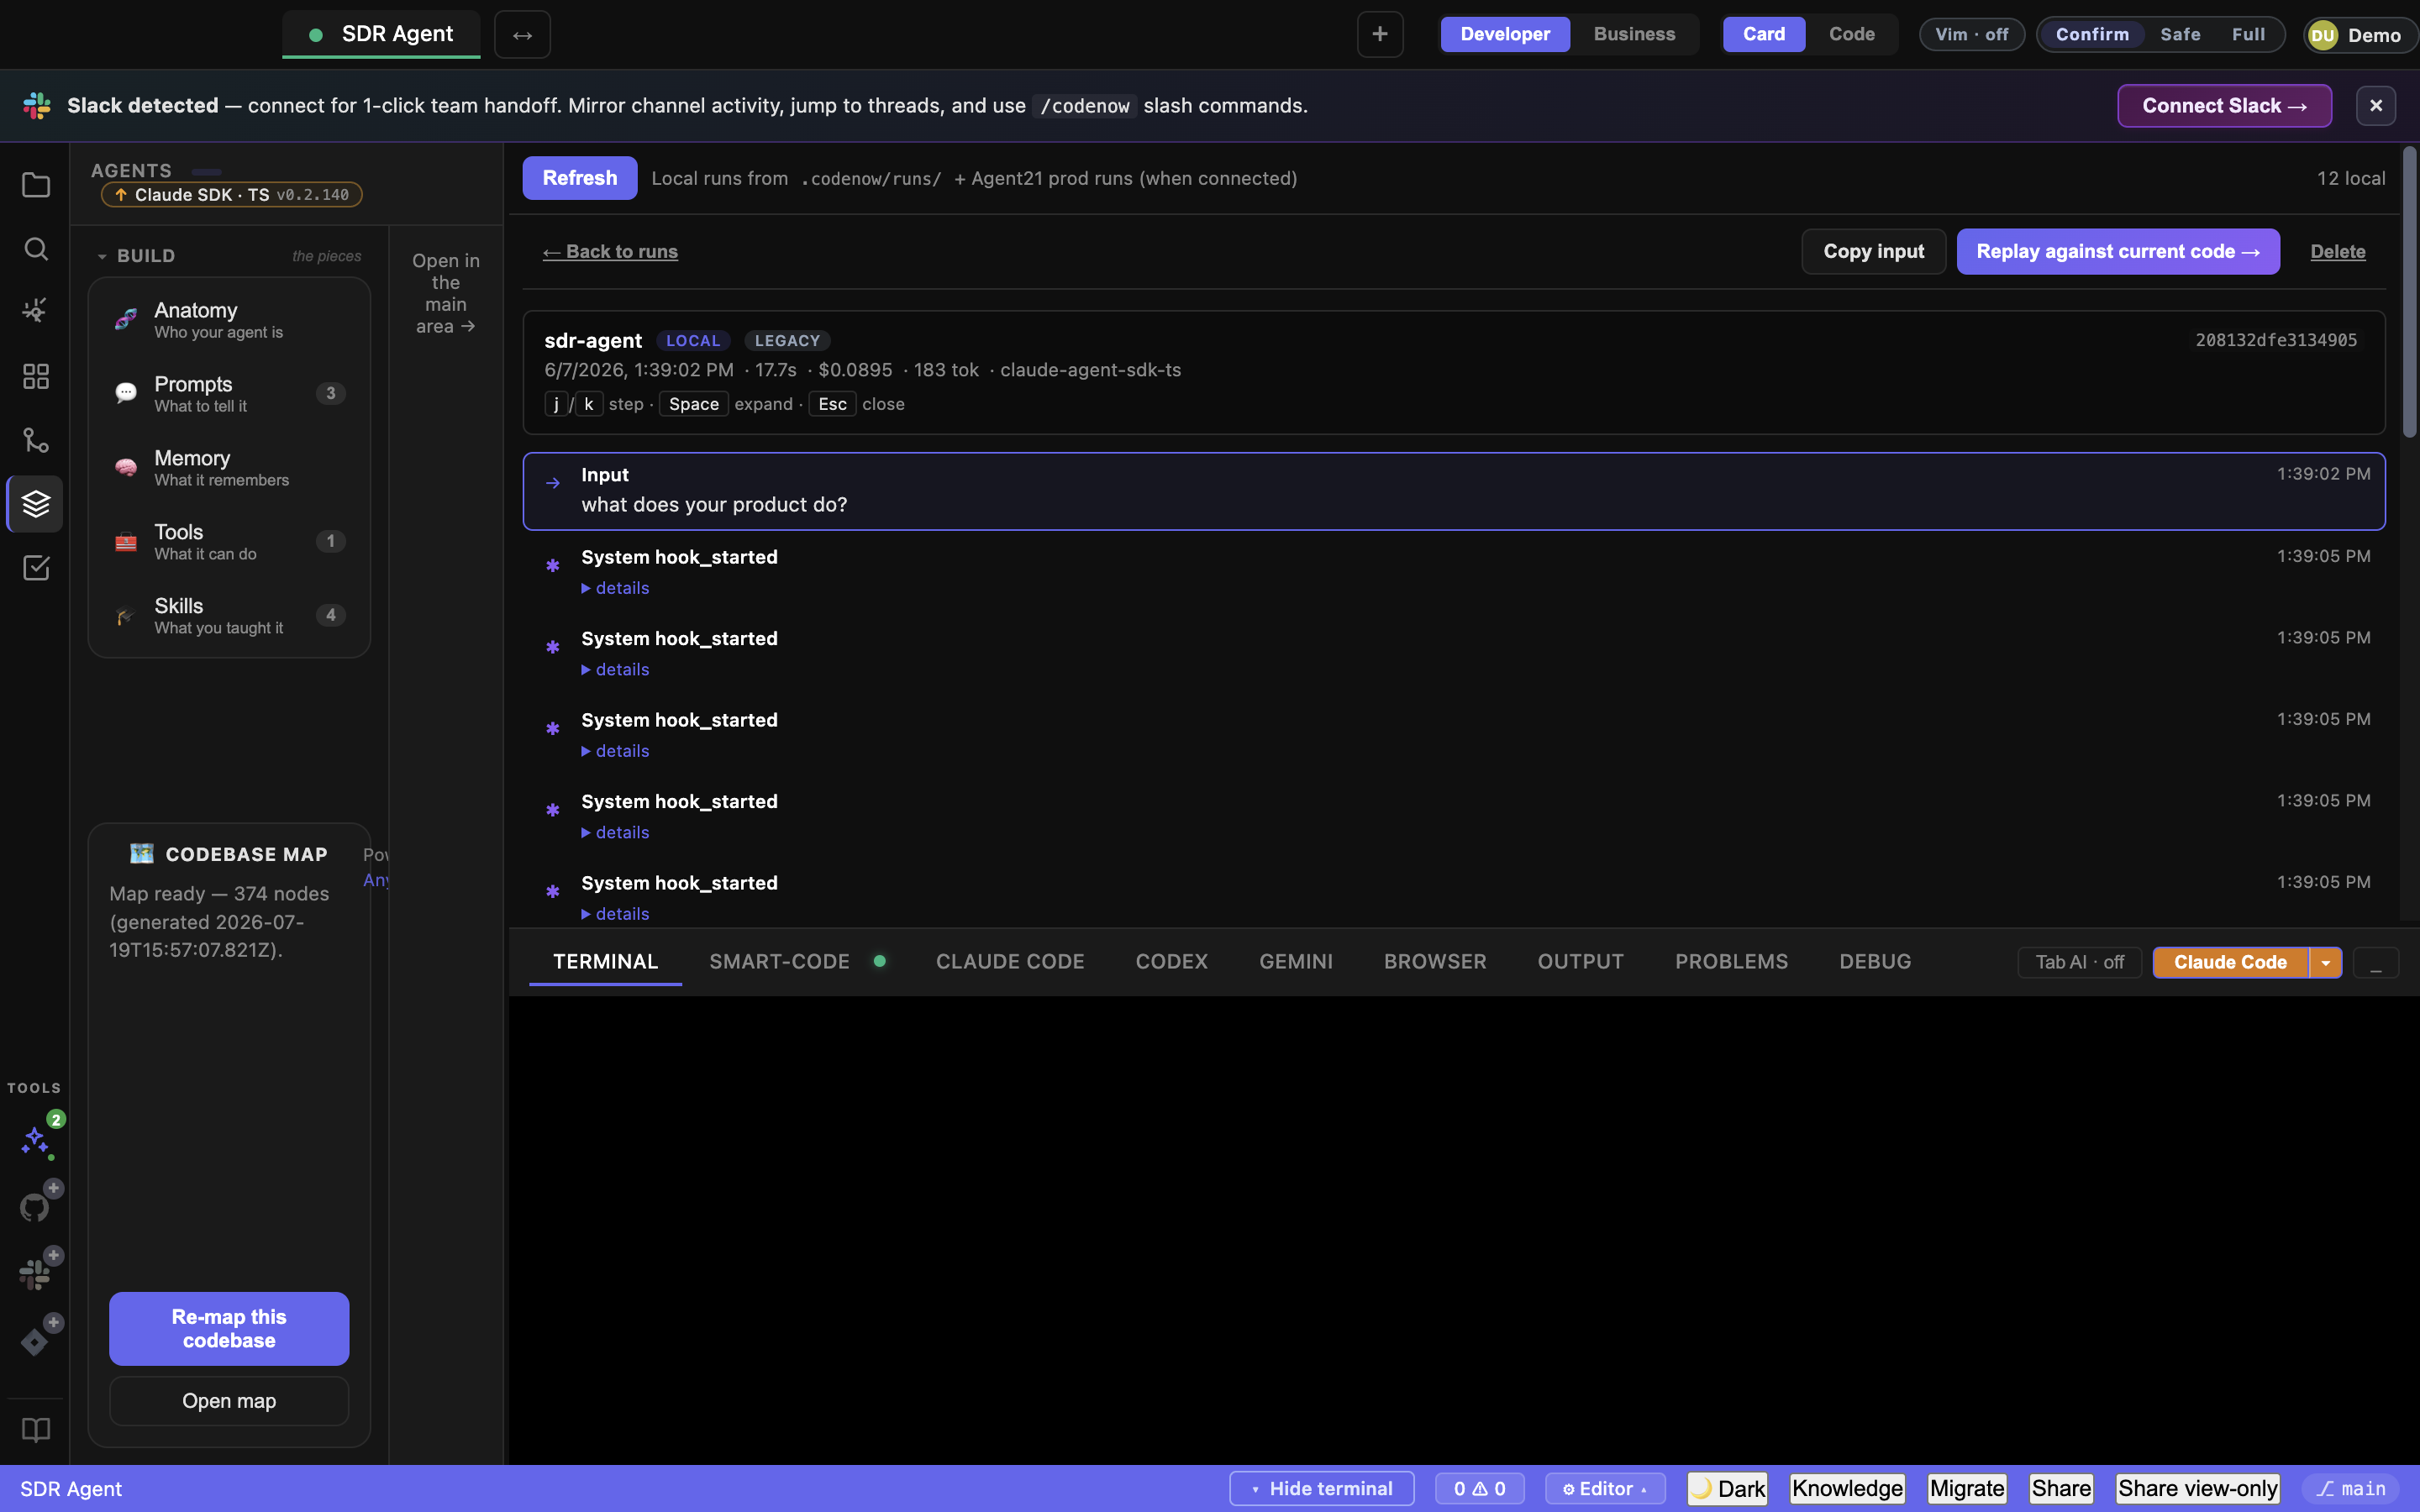Image resolution: width=2420 pixels, height=1512 pixels.
Task: Open the four-squares grid sidebar icon
Action: (x=36, y=376)
